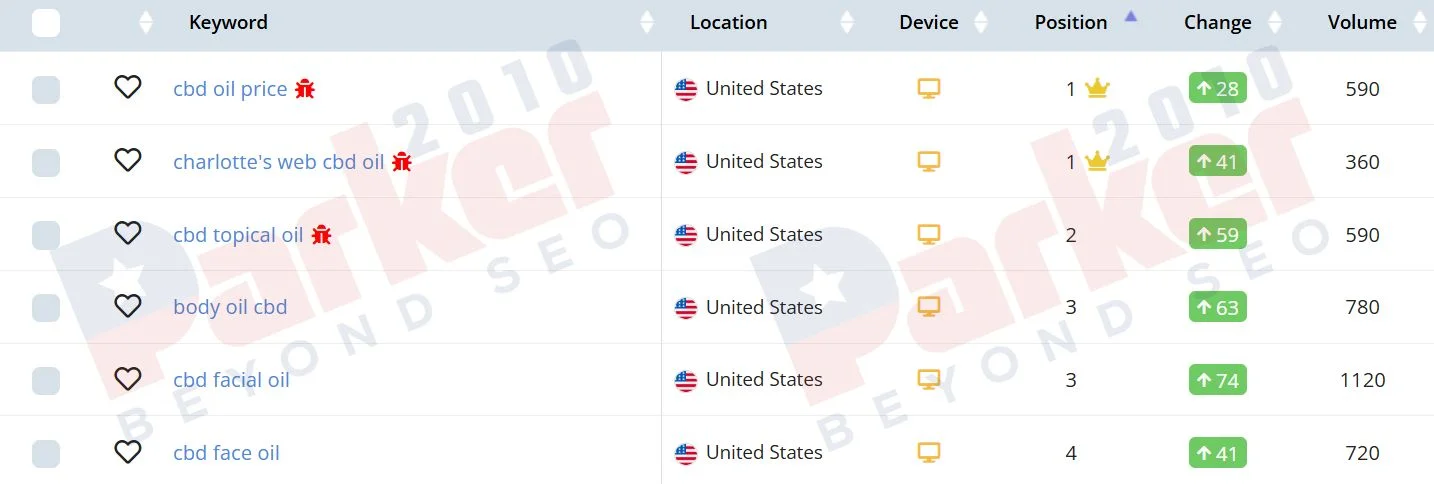Open the 'body oil cbd' keyword link
The height and width of the screenshot is (484, 1434).
(x=230, y=307)
